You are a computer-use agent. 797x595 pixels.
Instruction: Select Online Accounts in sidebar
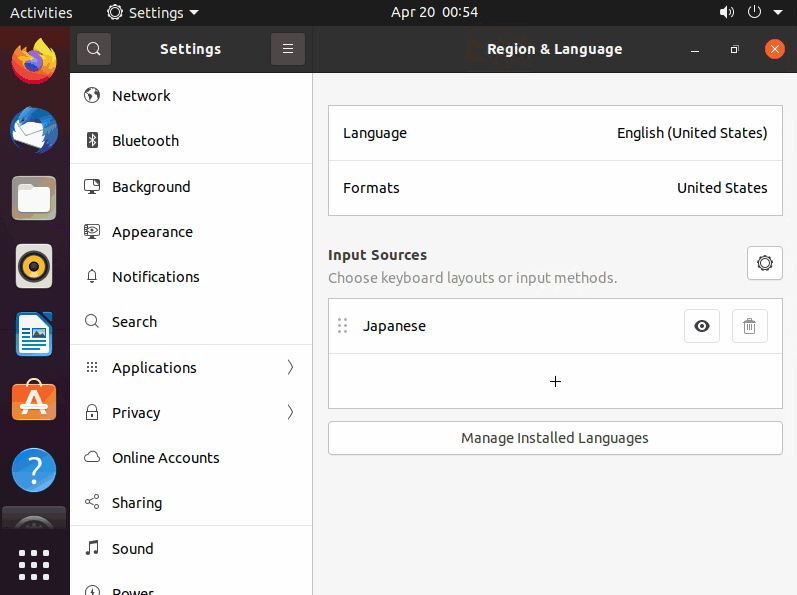[x=191, y=458]
